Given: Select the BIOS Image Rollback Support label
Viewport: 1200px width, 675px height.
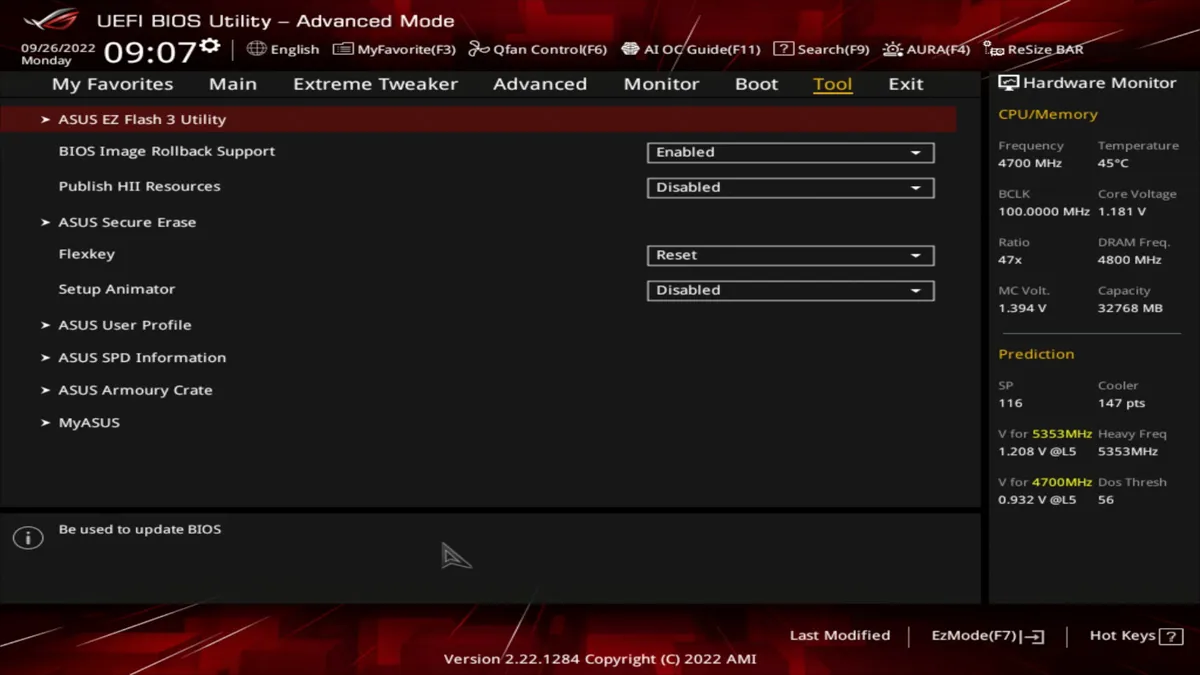Looking at the screenshot, I should [167, 151].
